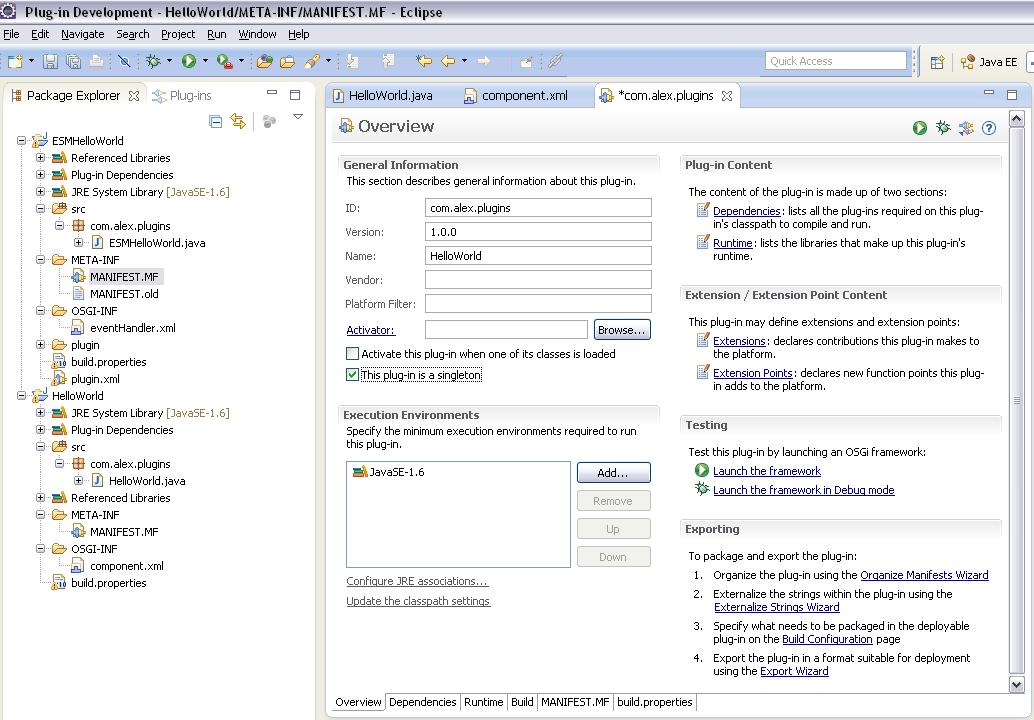Click the Browse... button for Activator

[622, 330]
